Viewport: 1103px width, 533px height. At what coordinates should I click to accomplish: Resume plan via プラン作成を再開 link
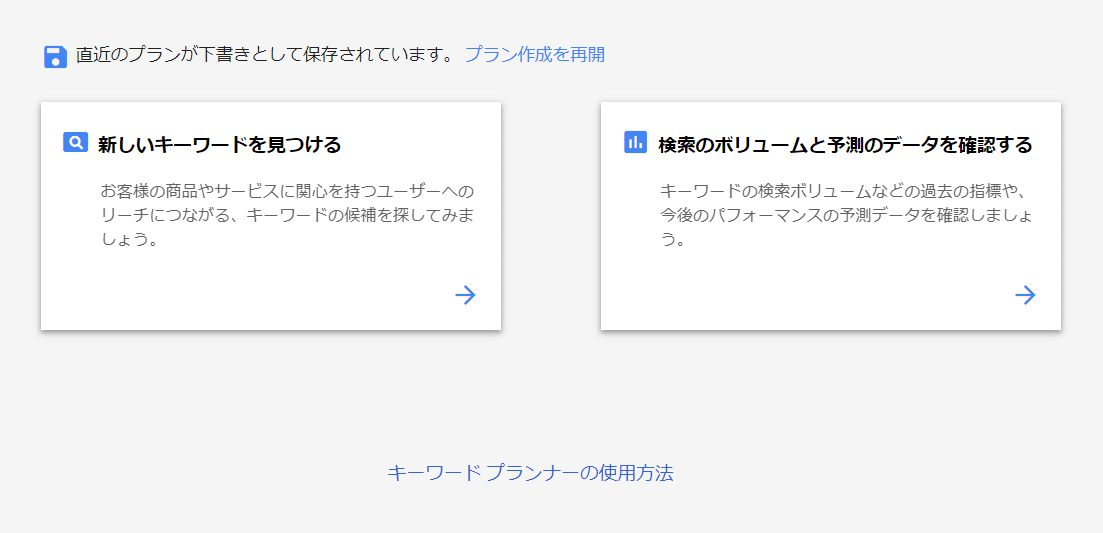(x=534, y=55)
